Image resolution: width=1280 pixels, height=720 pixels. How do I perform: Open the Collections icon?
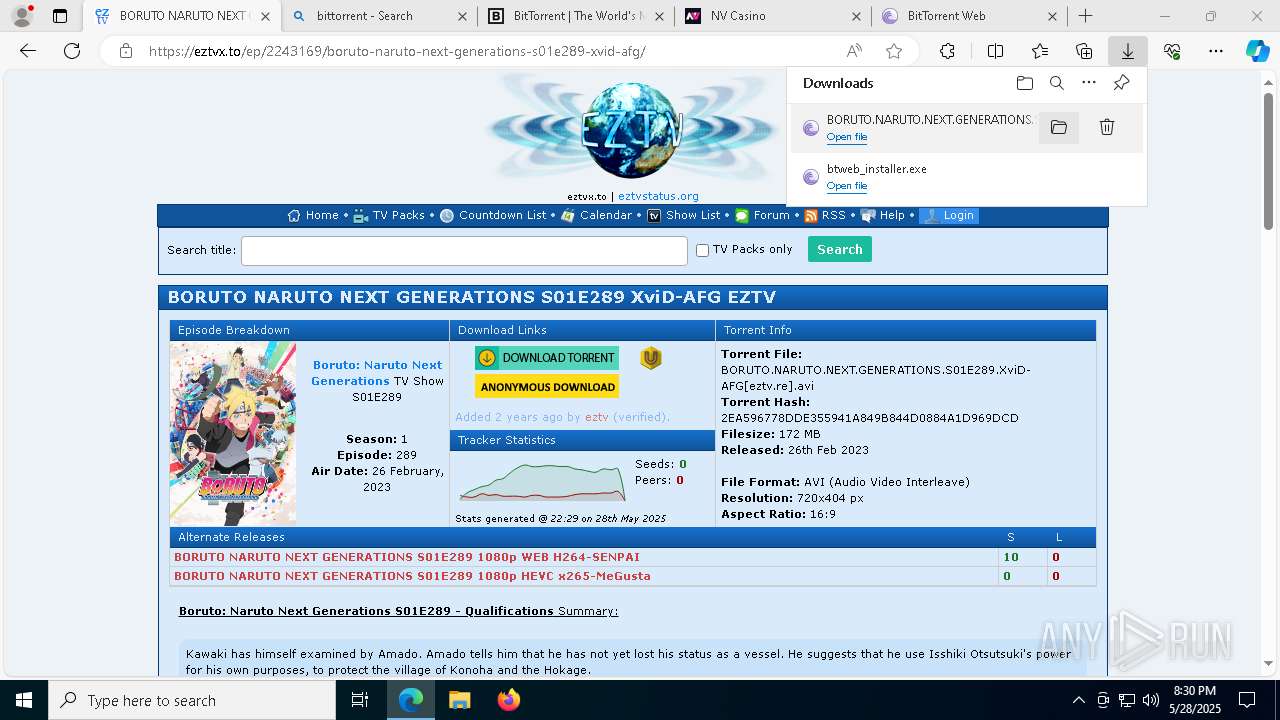click(x=1084, y=51)
